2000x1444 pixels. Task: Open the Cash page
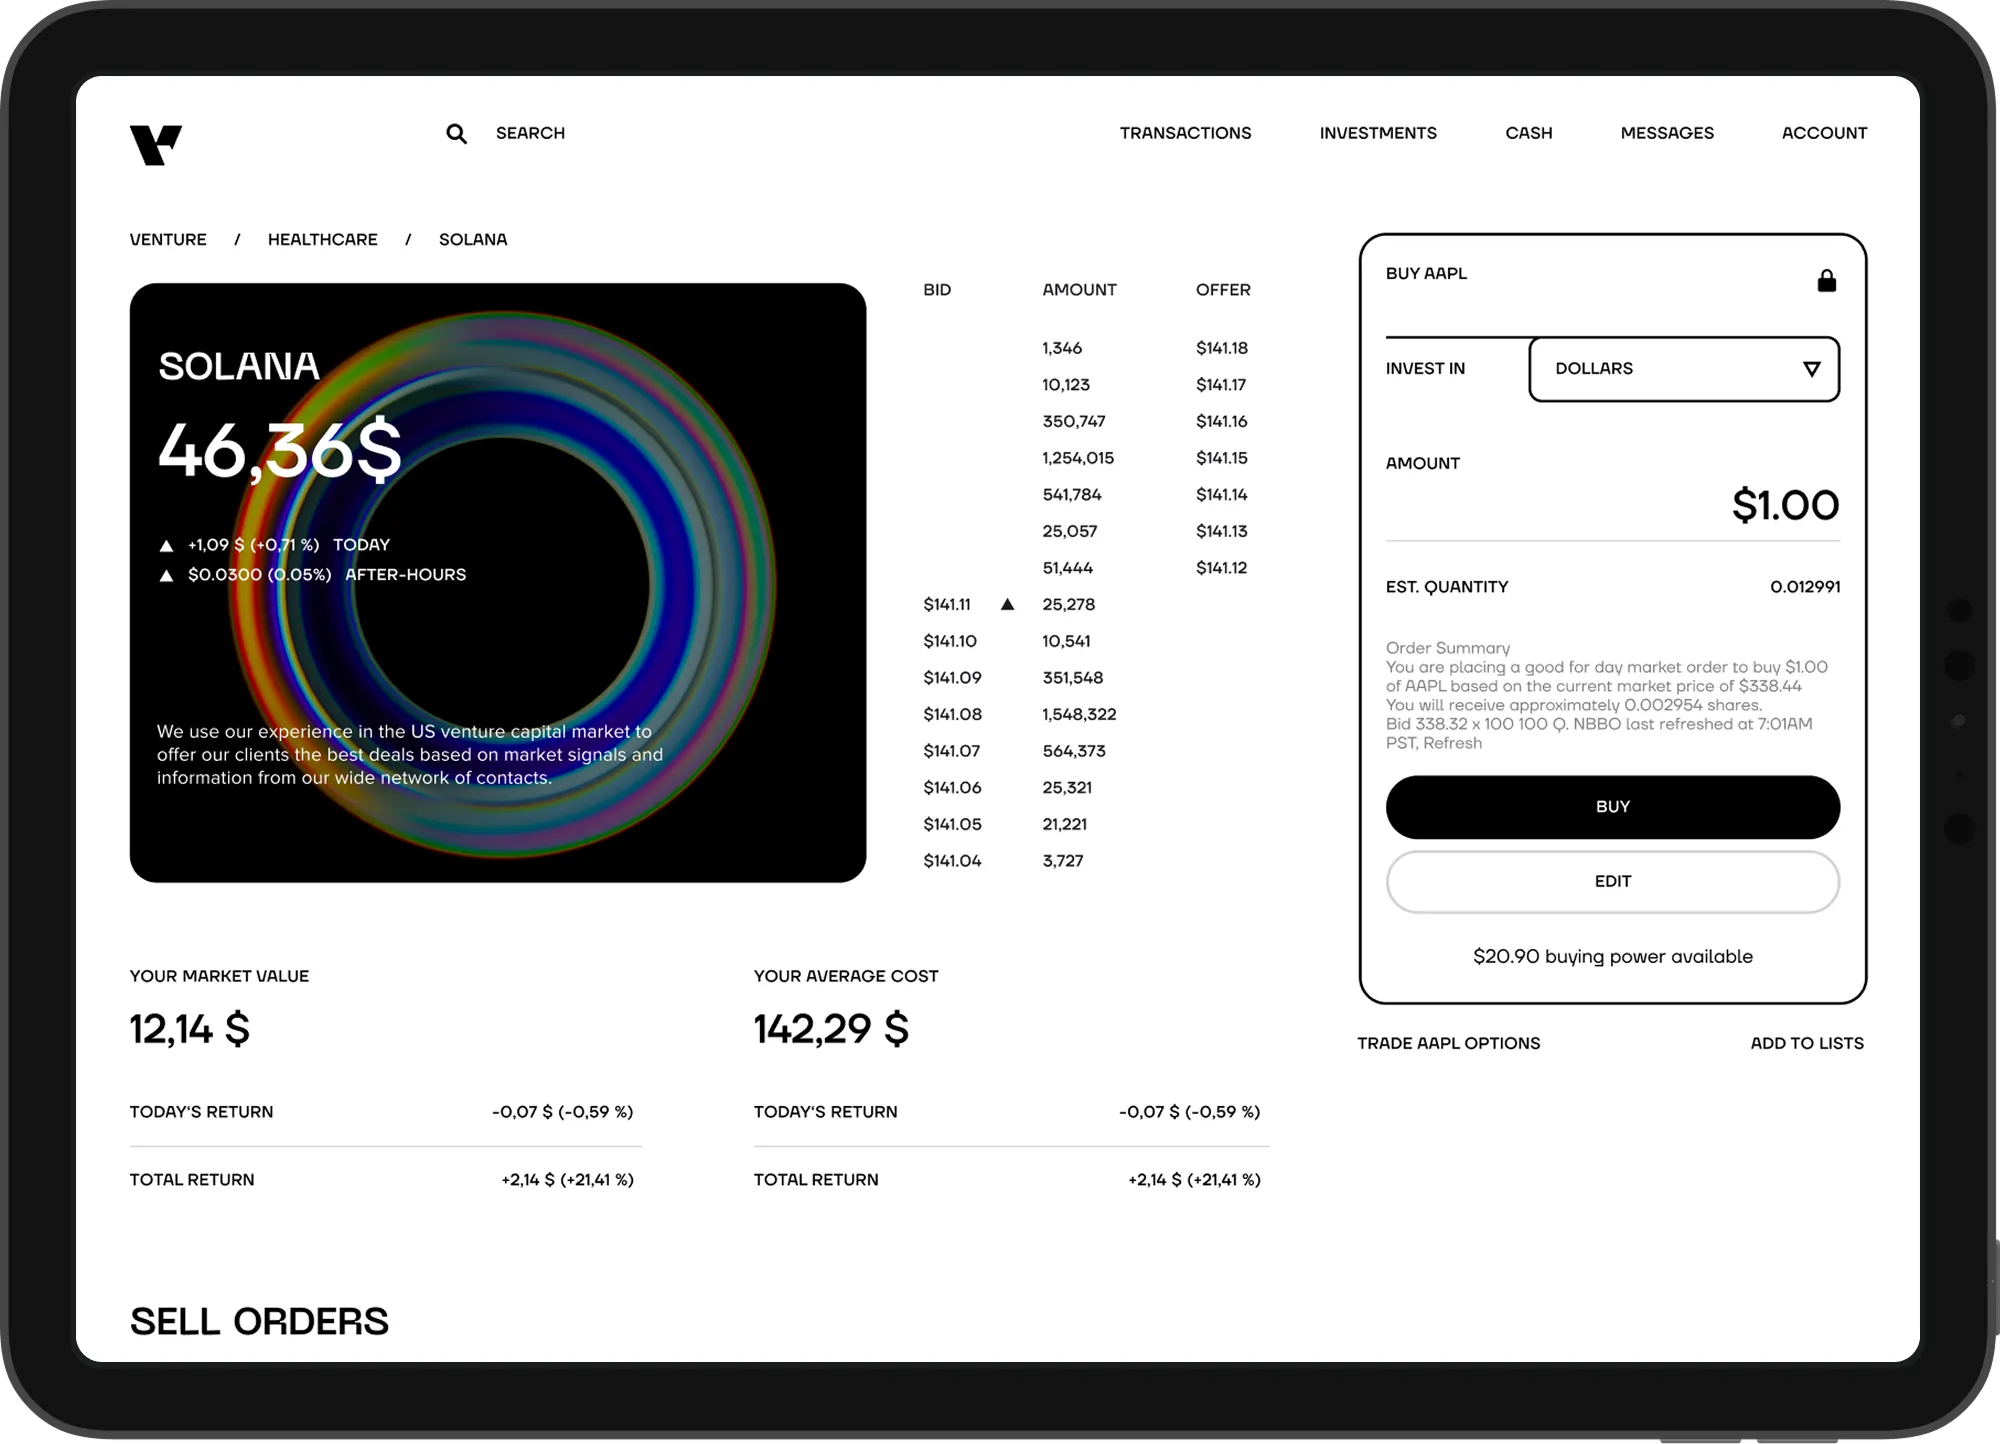[1528, 133]
